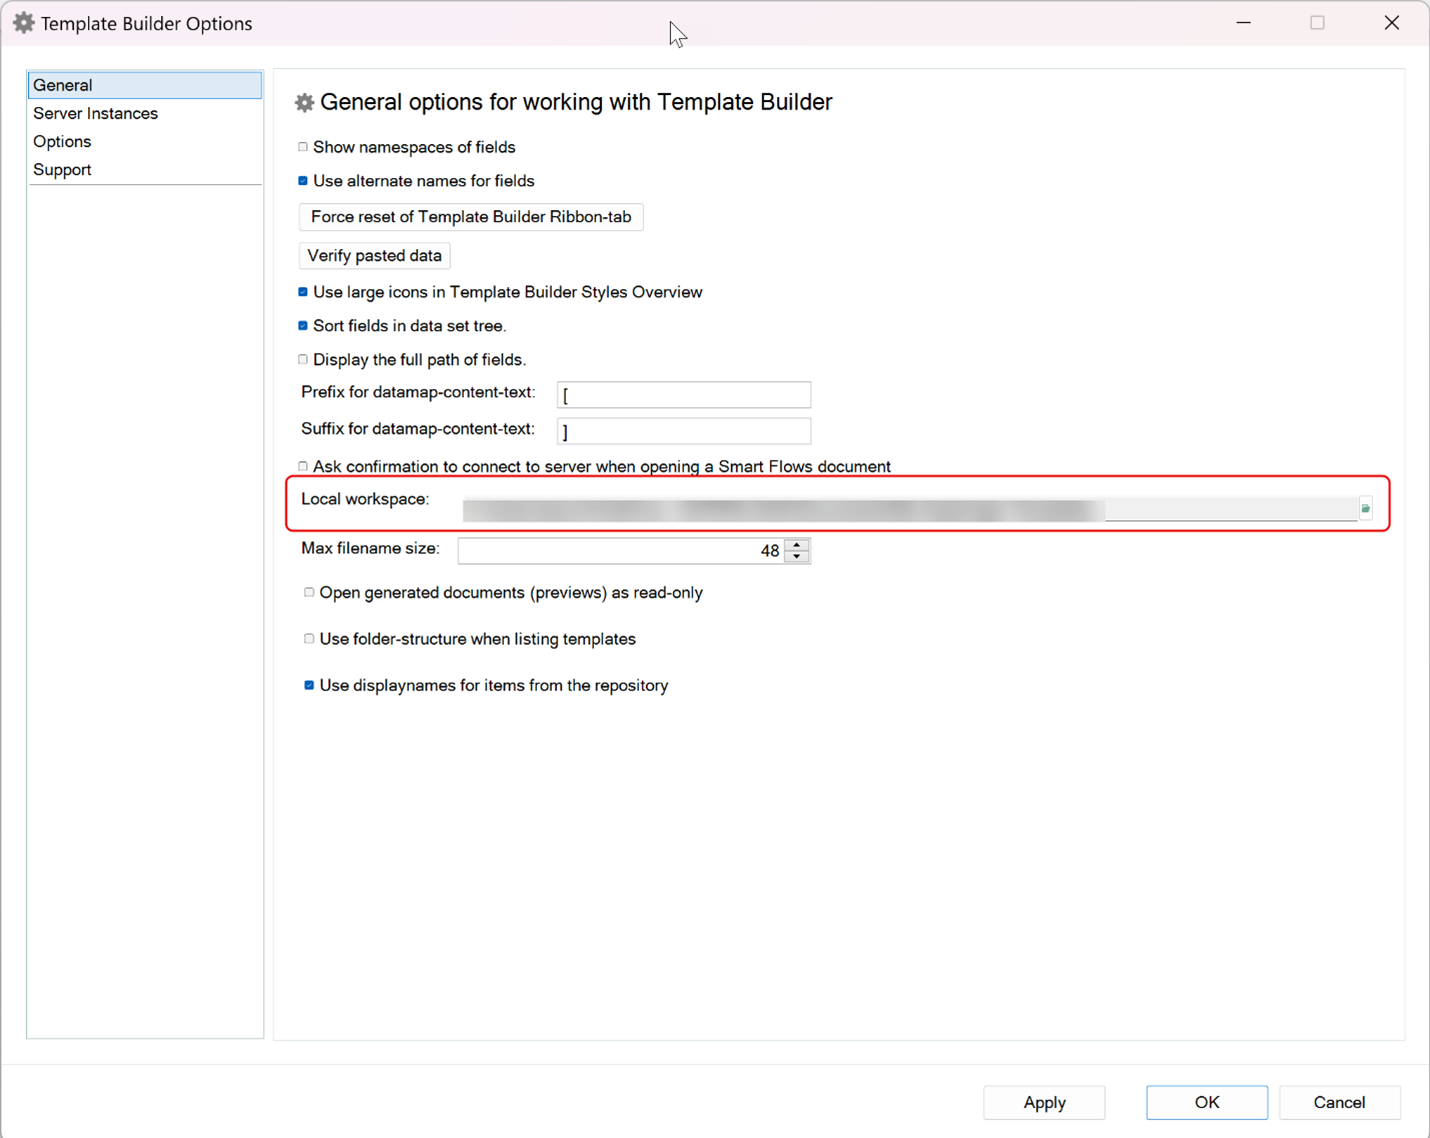Click Force reset of Template Builder Ribbon-tab
The image size is (1430, 1138).
pyautogui.click(x=471, y=217)
